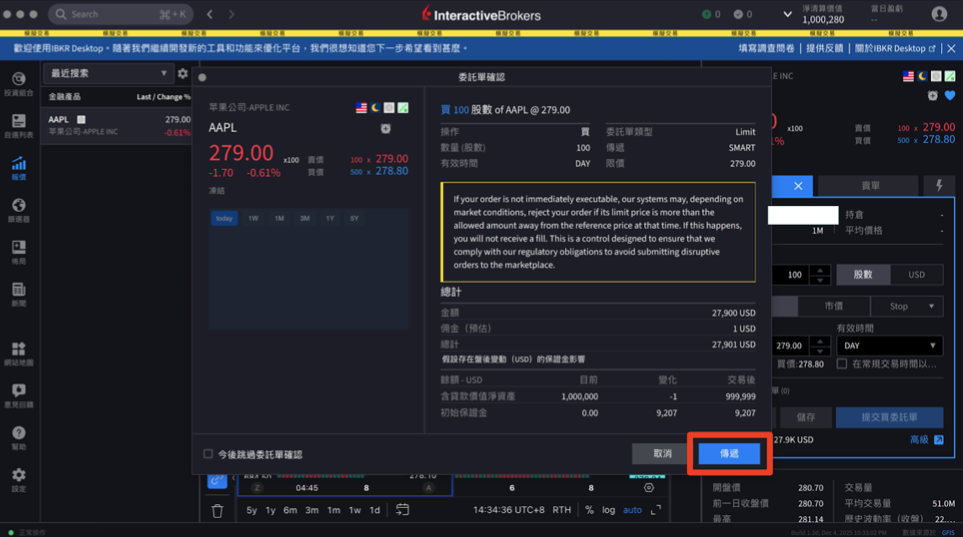Click the green chart icon in dialog header
963x537 pixels.
[x=403, y=108]
